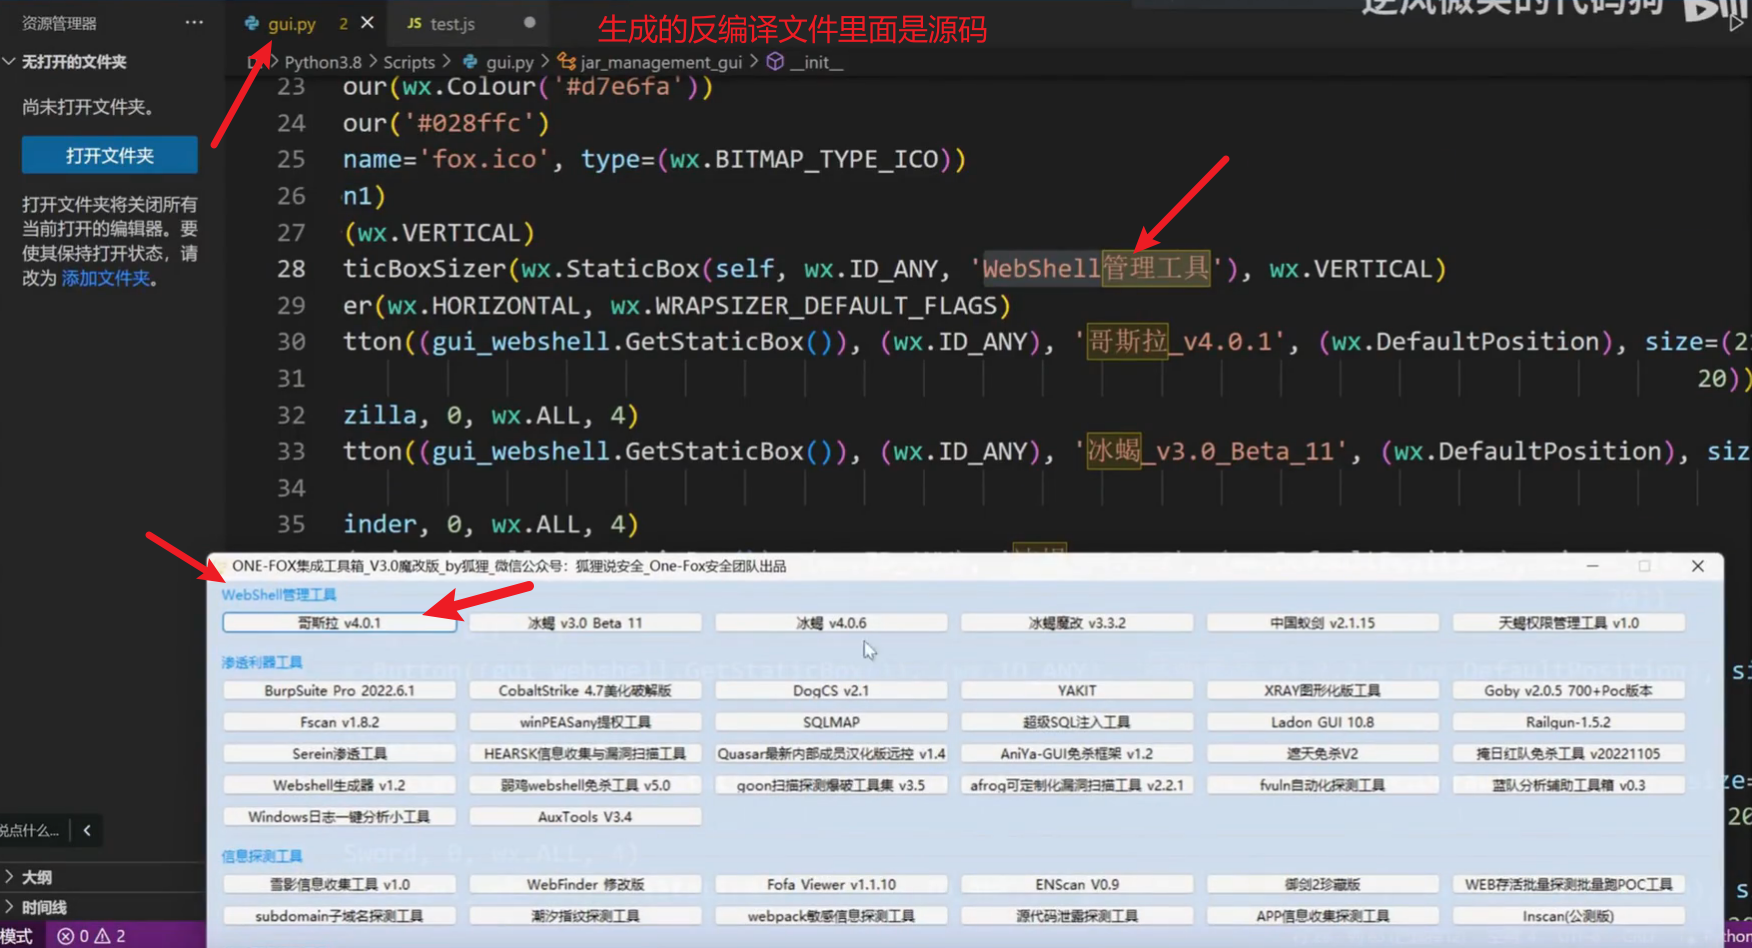Close the gui.py editor tab
Screen dimensions: 1752x948
click(367, 22)
